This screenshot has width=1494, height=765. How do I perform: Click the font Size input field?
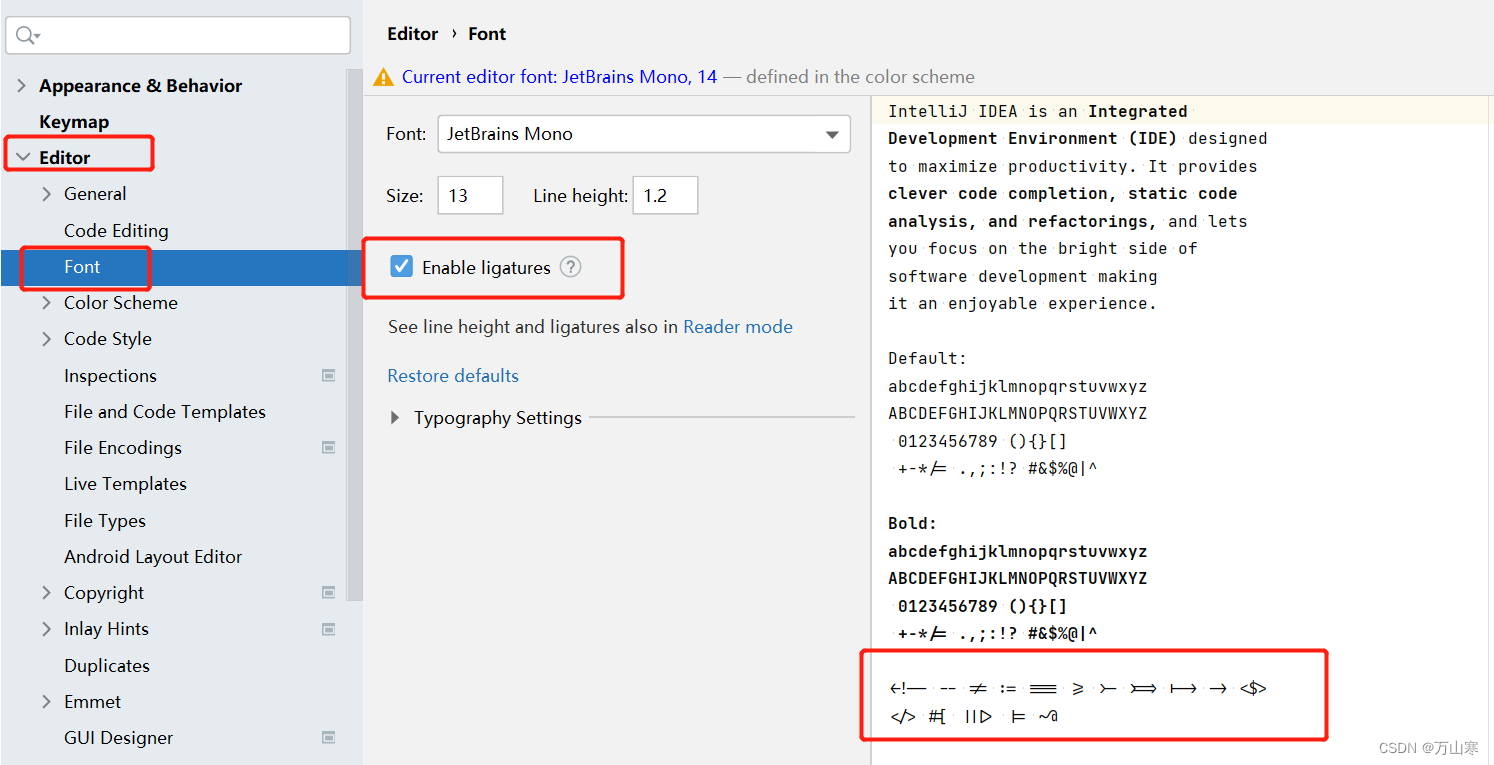pyautogui.click(x=470, y=196)
